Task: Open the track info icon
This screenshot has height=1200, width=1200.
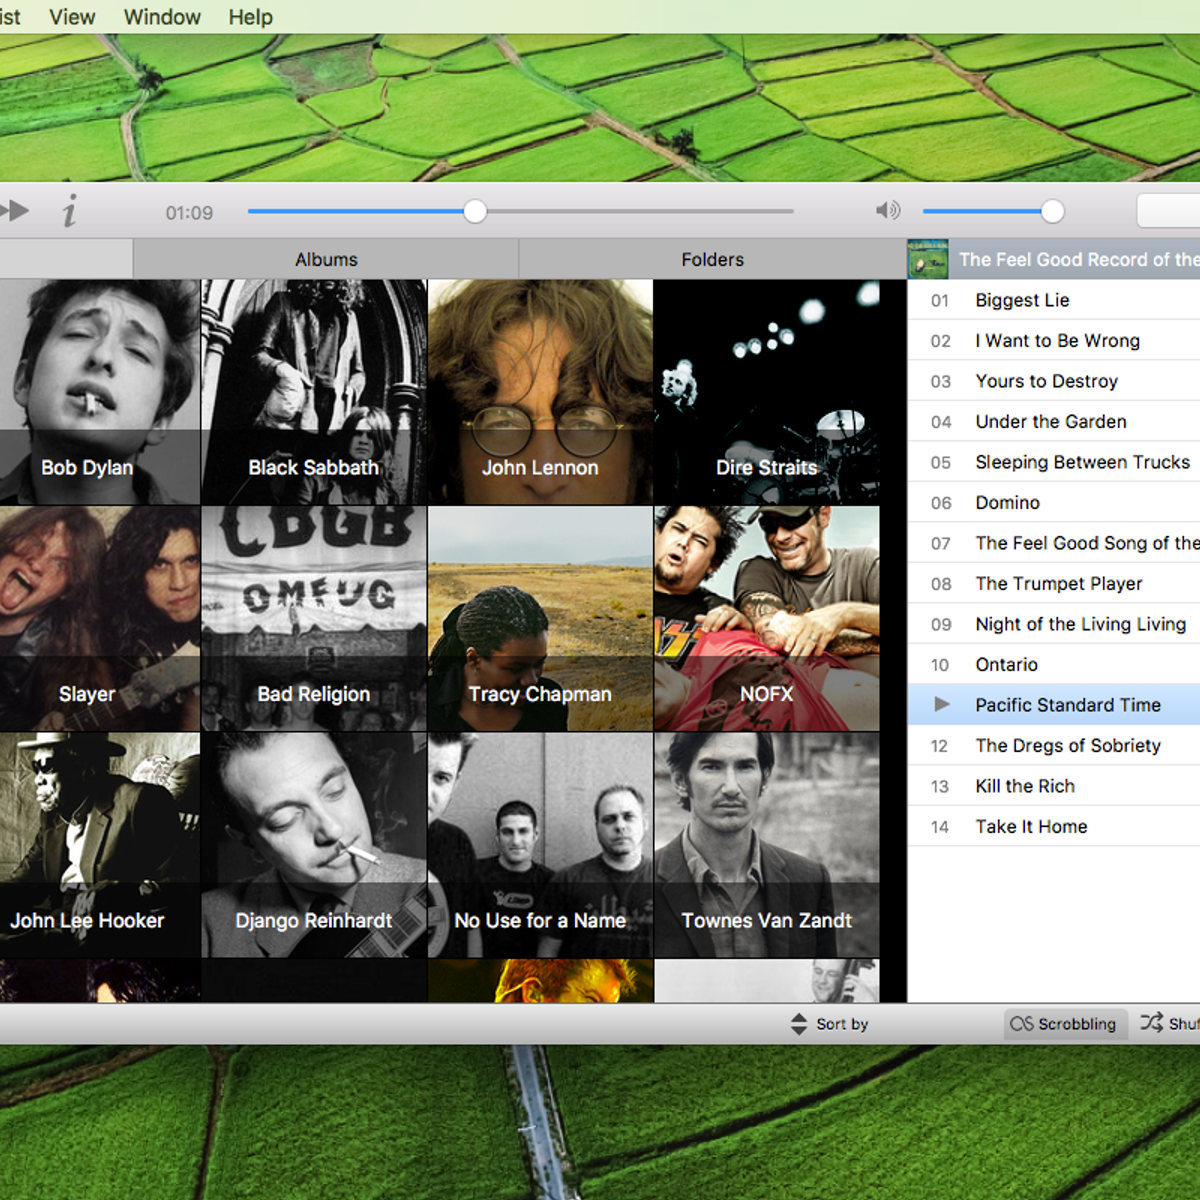Action: point(69,212)
